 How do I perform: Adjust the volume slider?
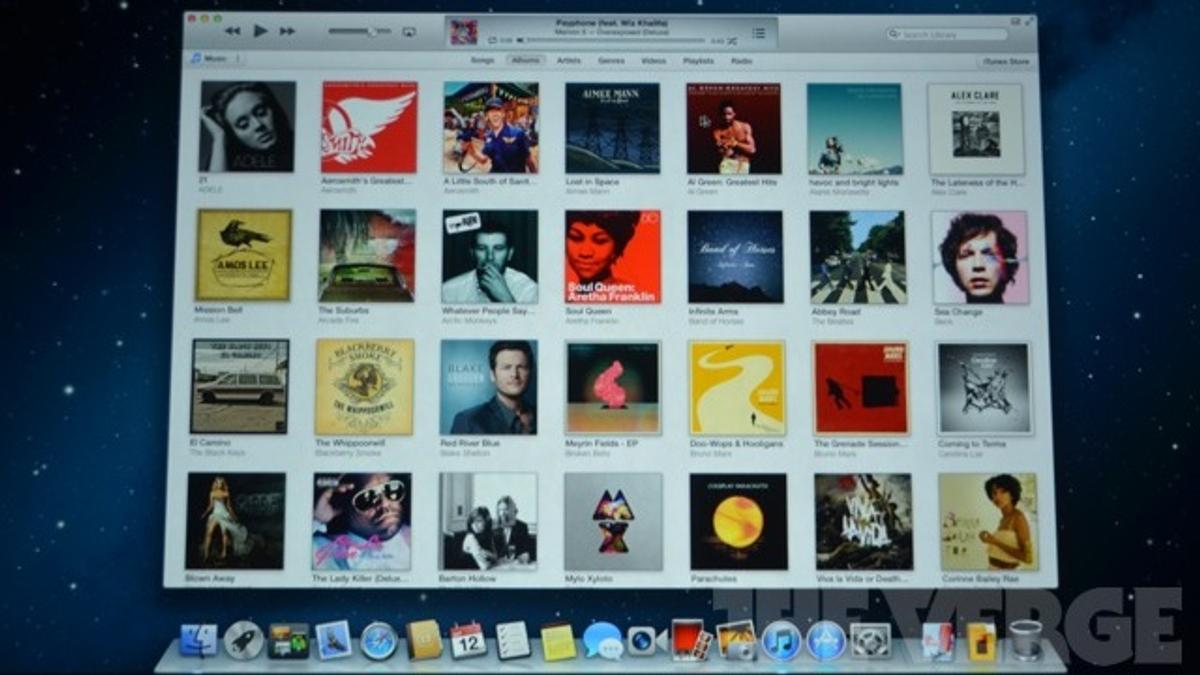point(360,32)
